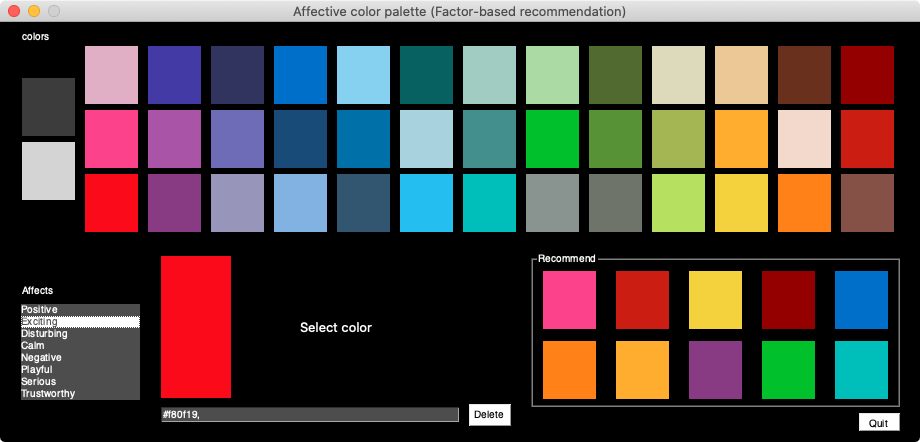
Task: Click the Delete button
Action: click(489, 415)
